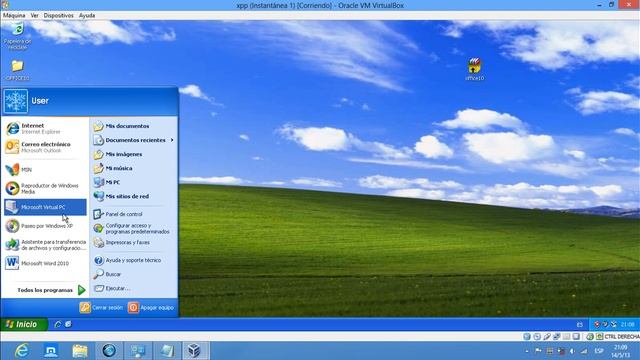The width and height of the screenshot is (640, 360).
Task: Open Mis sitios de red
Action: point(134,196)
